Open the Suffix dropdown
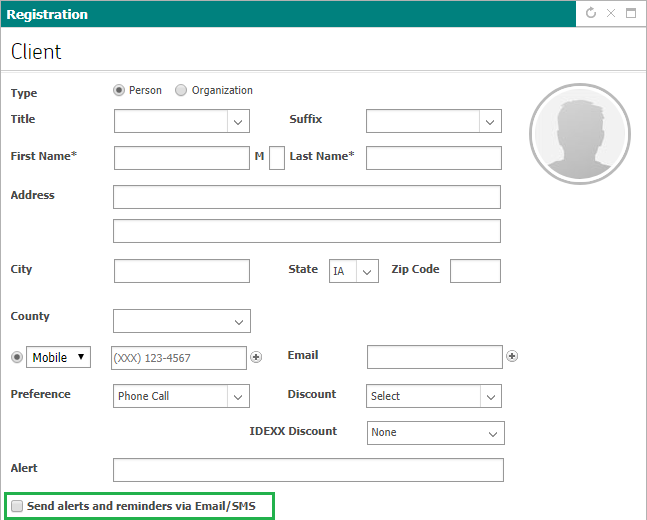The image size is (647, 520). click(x=434, y=121)
